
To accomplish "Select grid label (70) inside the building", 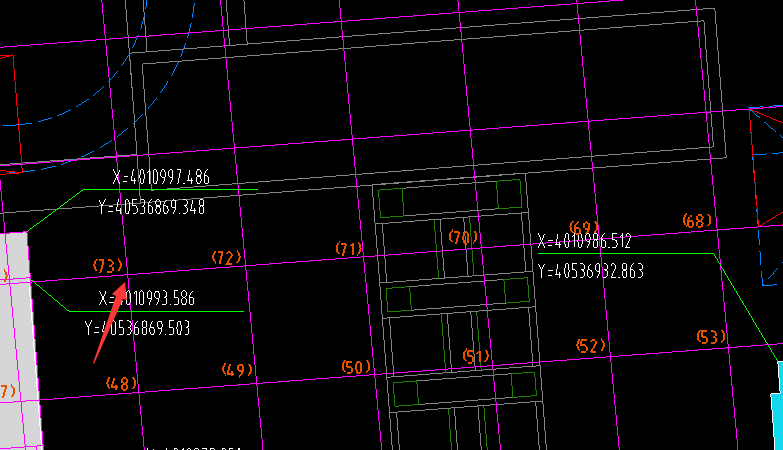I will pyautogui.click(x=463, y=237).
